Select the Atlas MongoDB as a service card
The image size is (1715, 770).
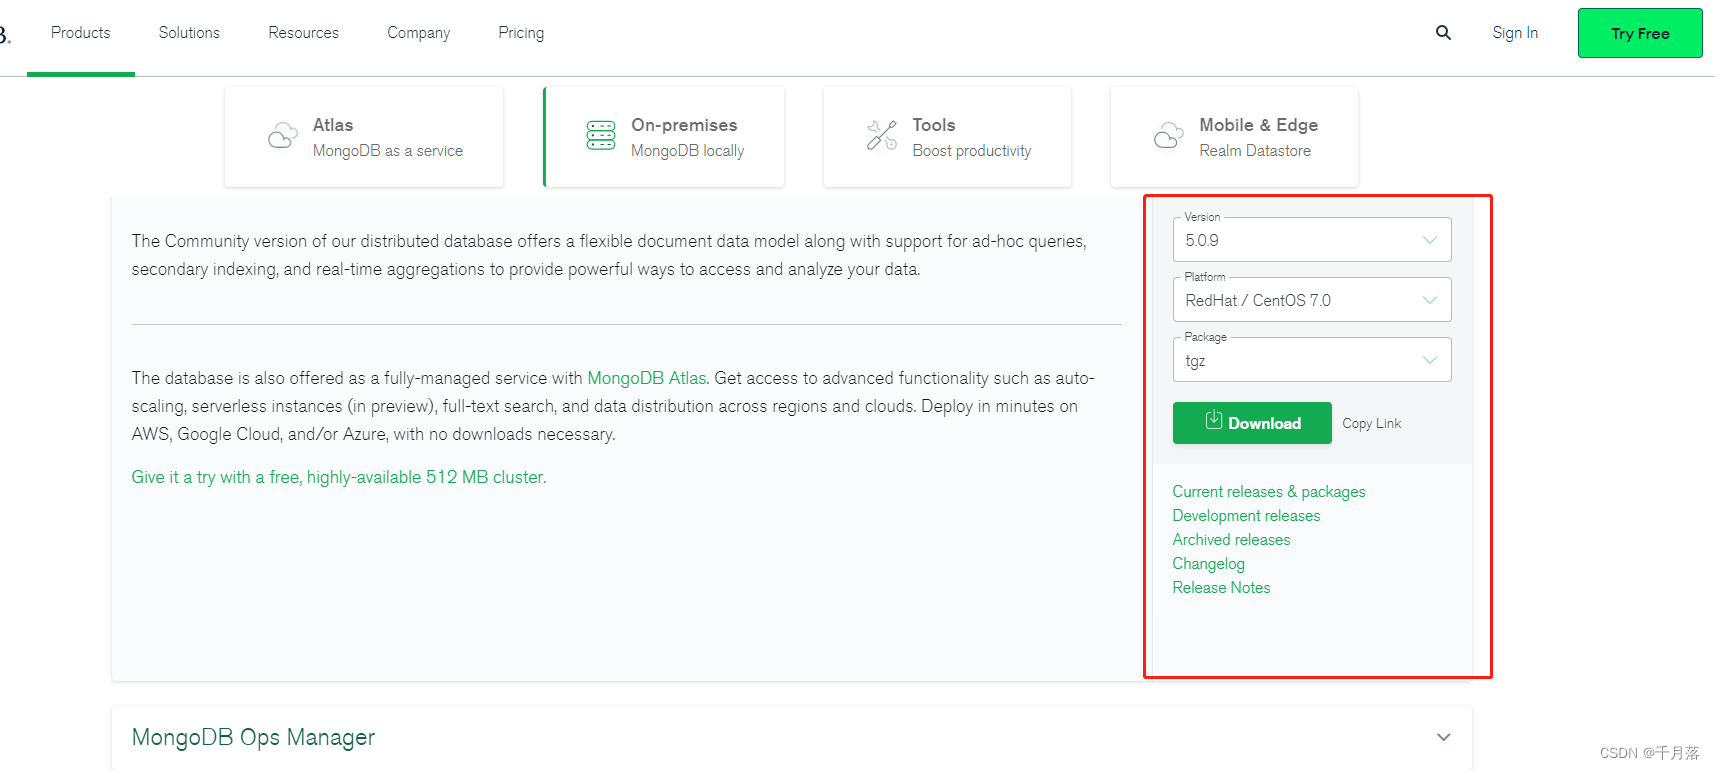tap(364, 137)
